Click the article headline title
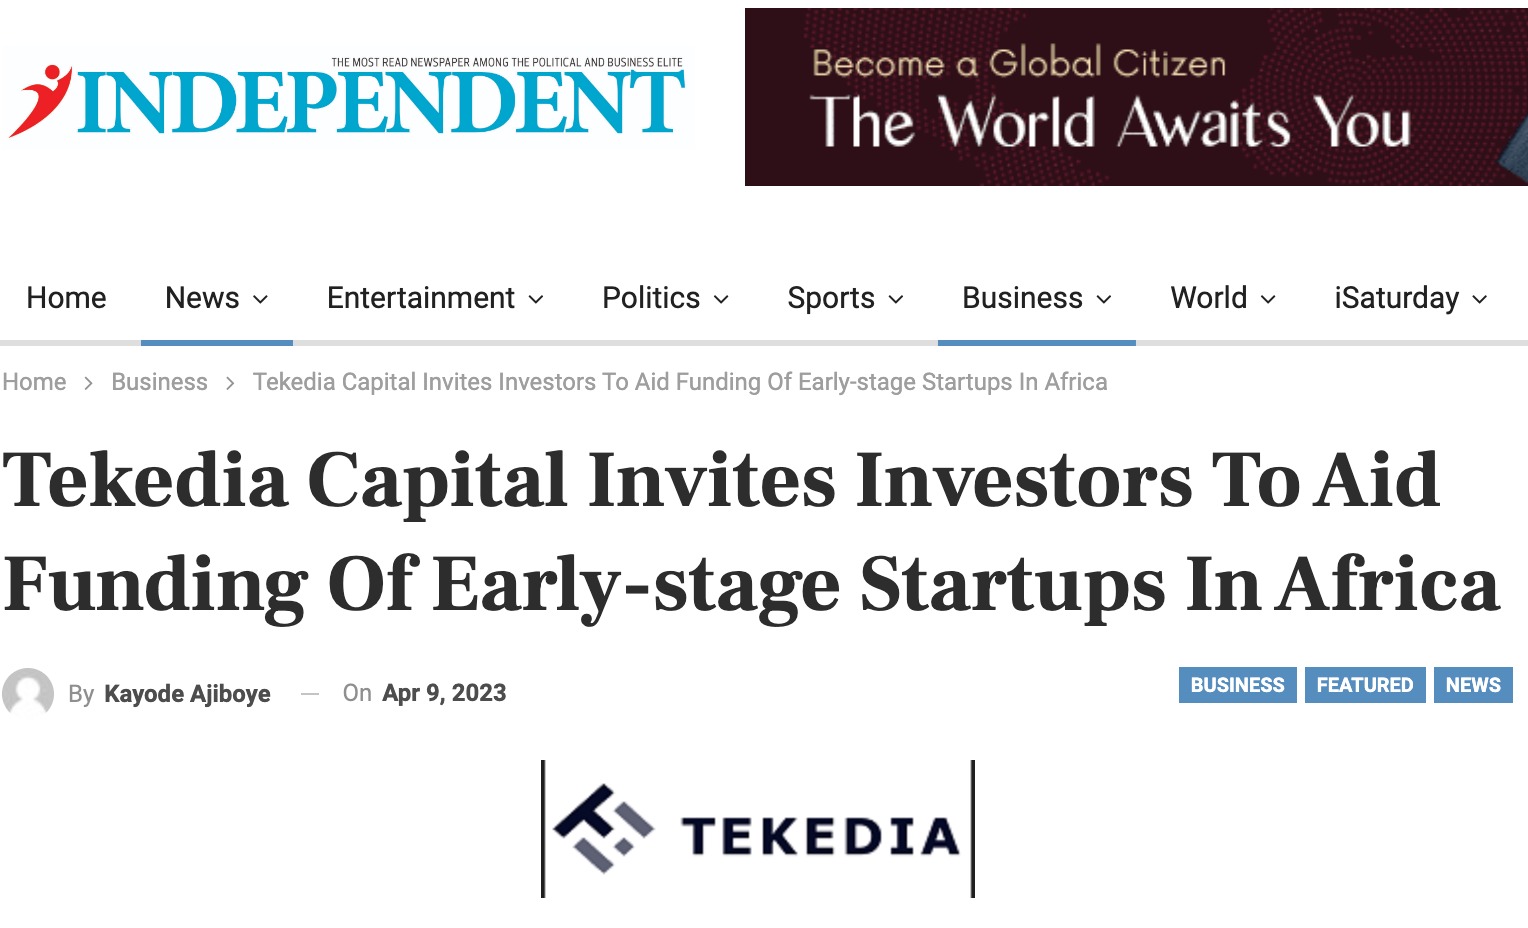The height and width of the screenshot is (928, 1528). (750, 532)
